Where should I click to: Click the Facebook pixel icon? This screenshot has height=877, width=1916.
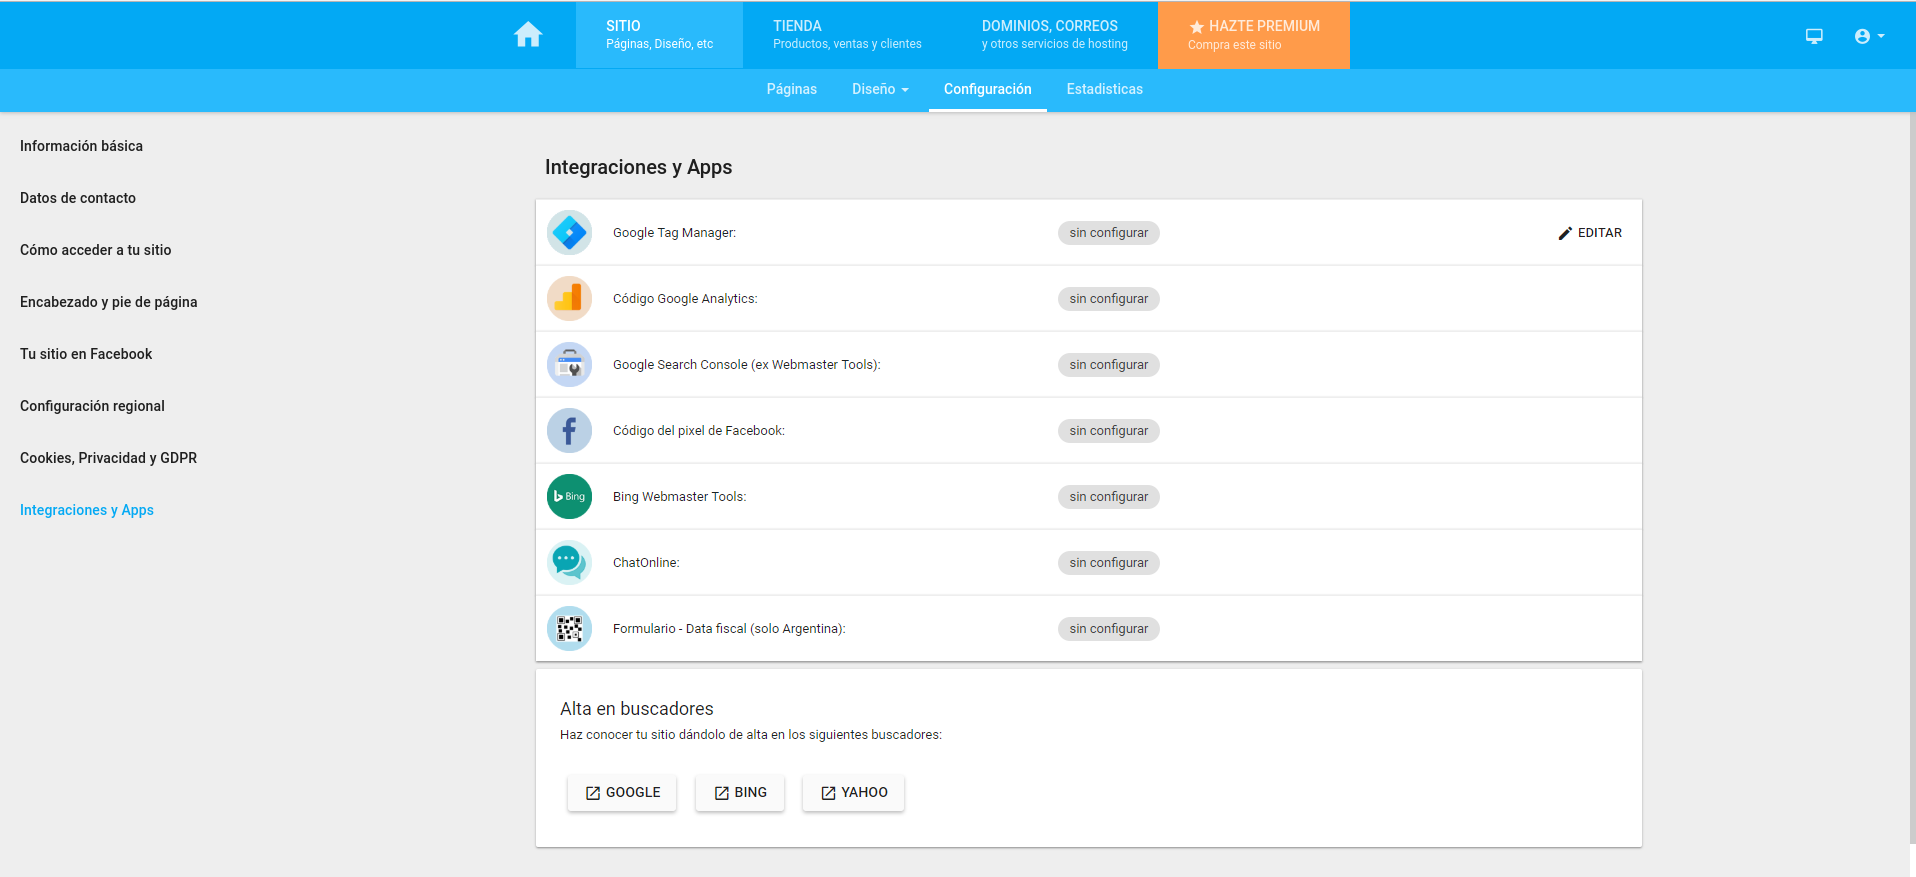pyautogui.click(x=569, y=431)
